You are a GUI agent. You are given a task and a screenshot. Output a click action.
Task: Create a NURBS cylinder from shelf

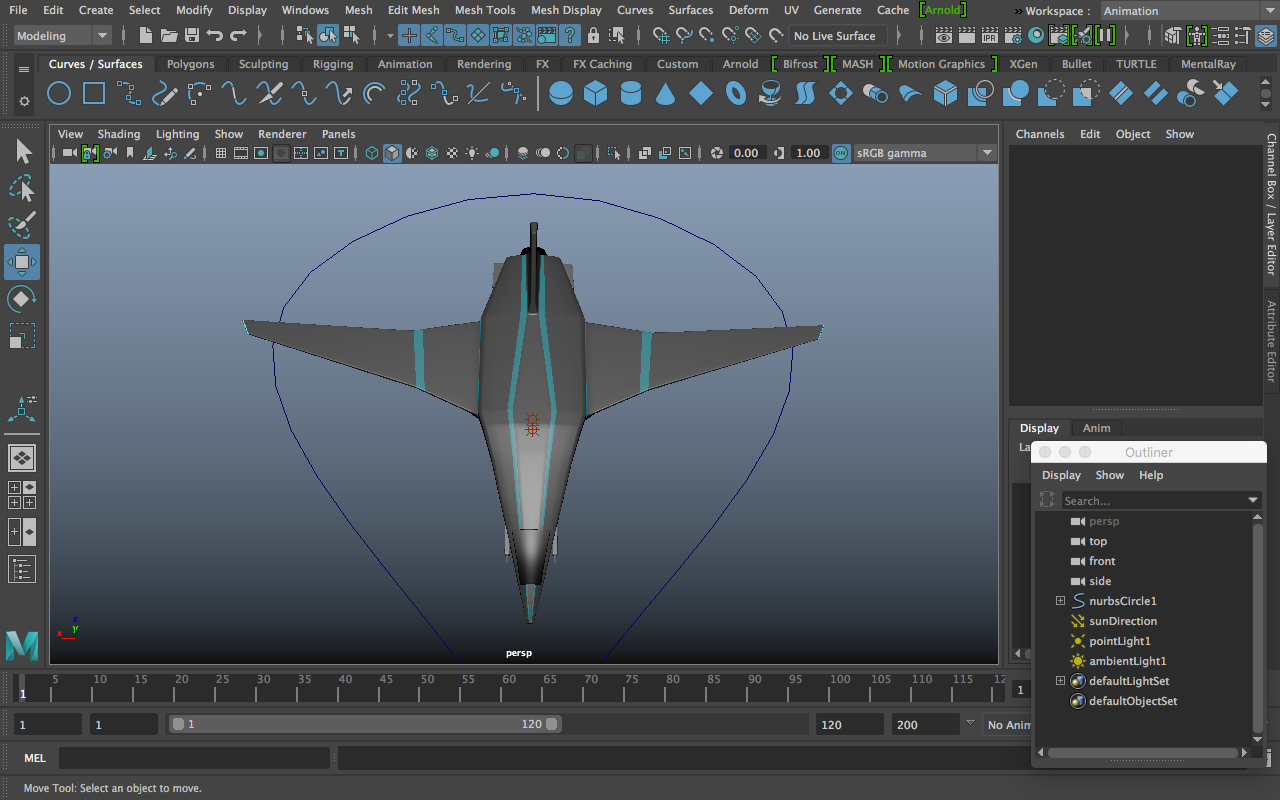(631, 94)
